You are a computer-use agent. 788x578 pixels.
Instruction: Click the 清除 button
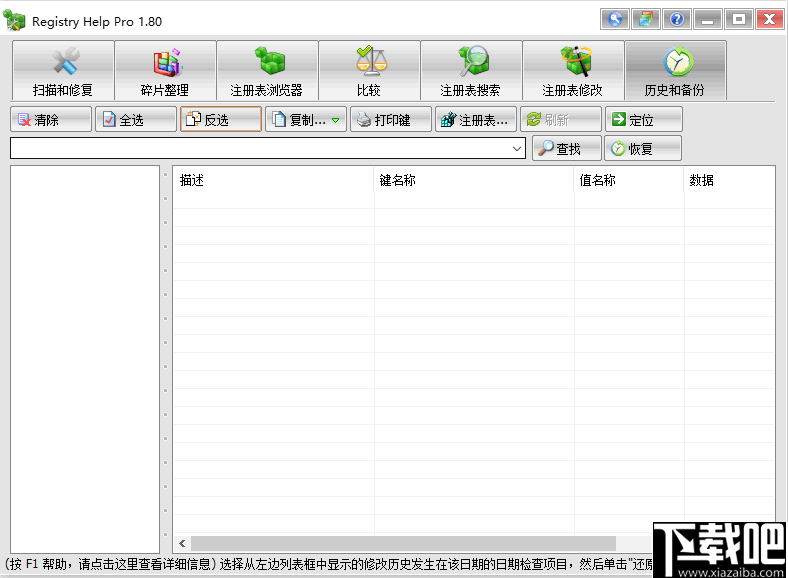click(x=51, y=120)
